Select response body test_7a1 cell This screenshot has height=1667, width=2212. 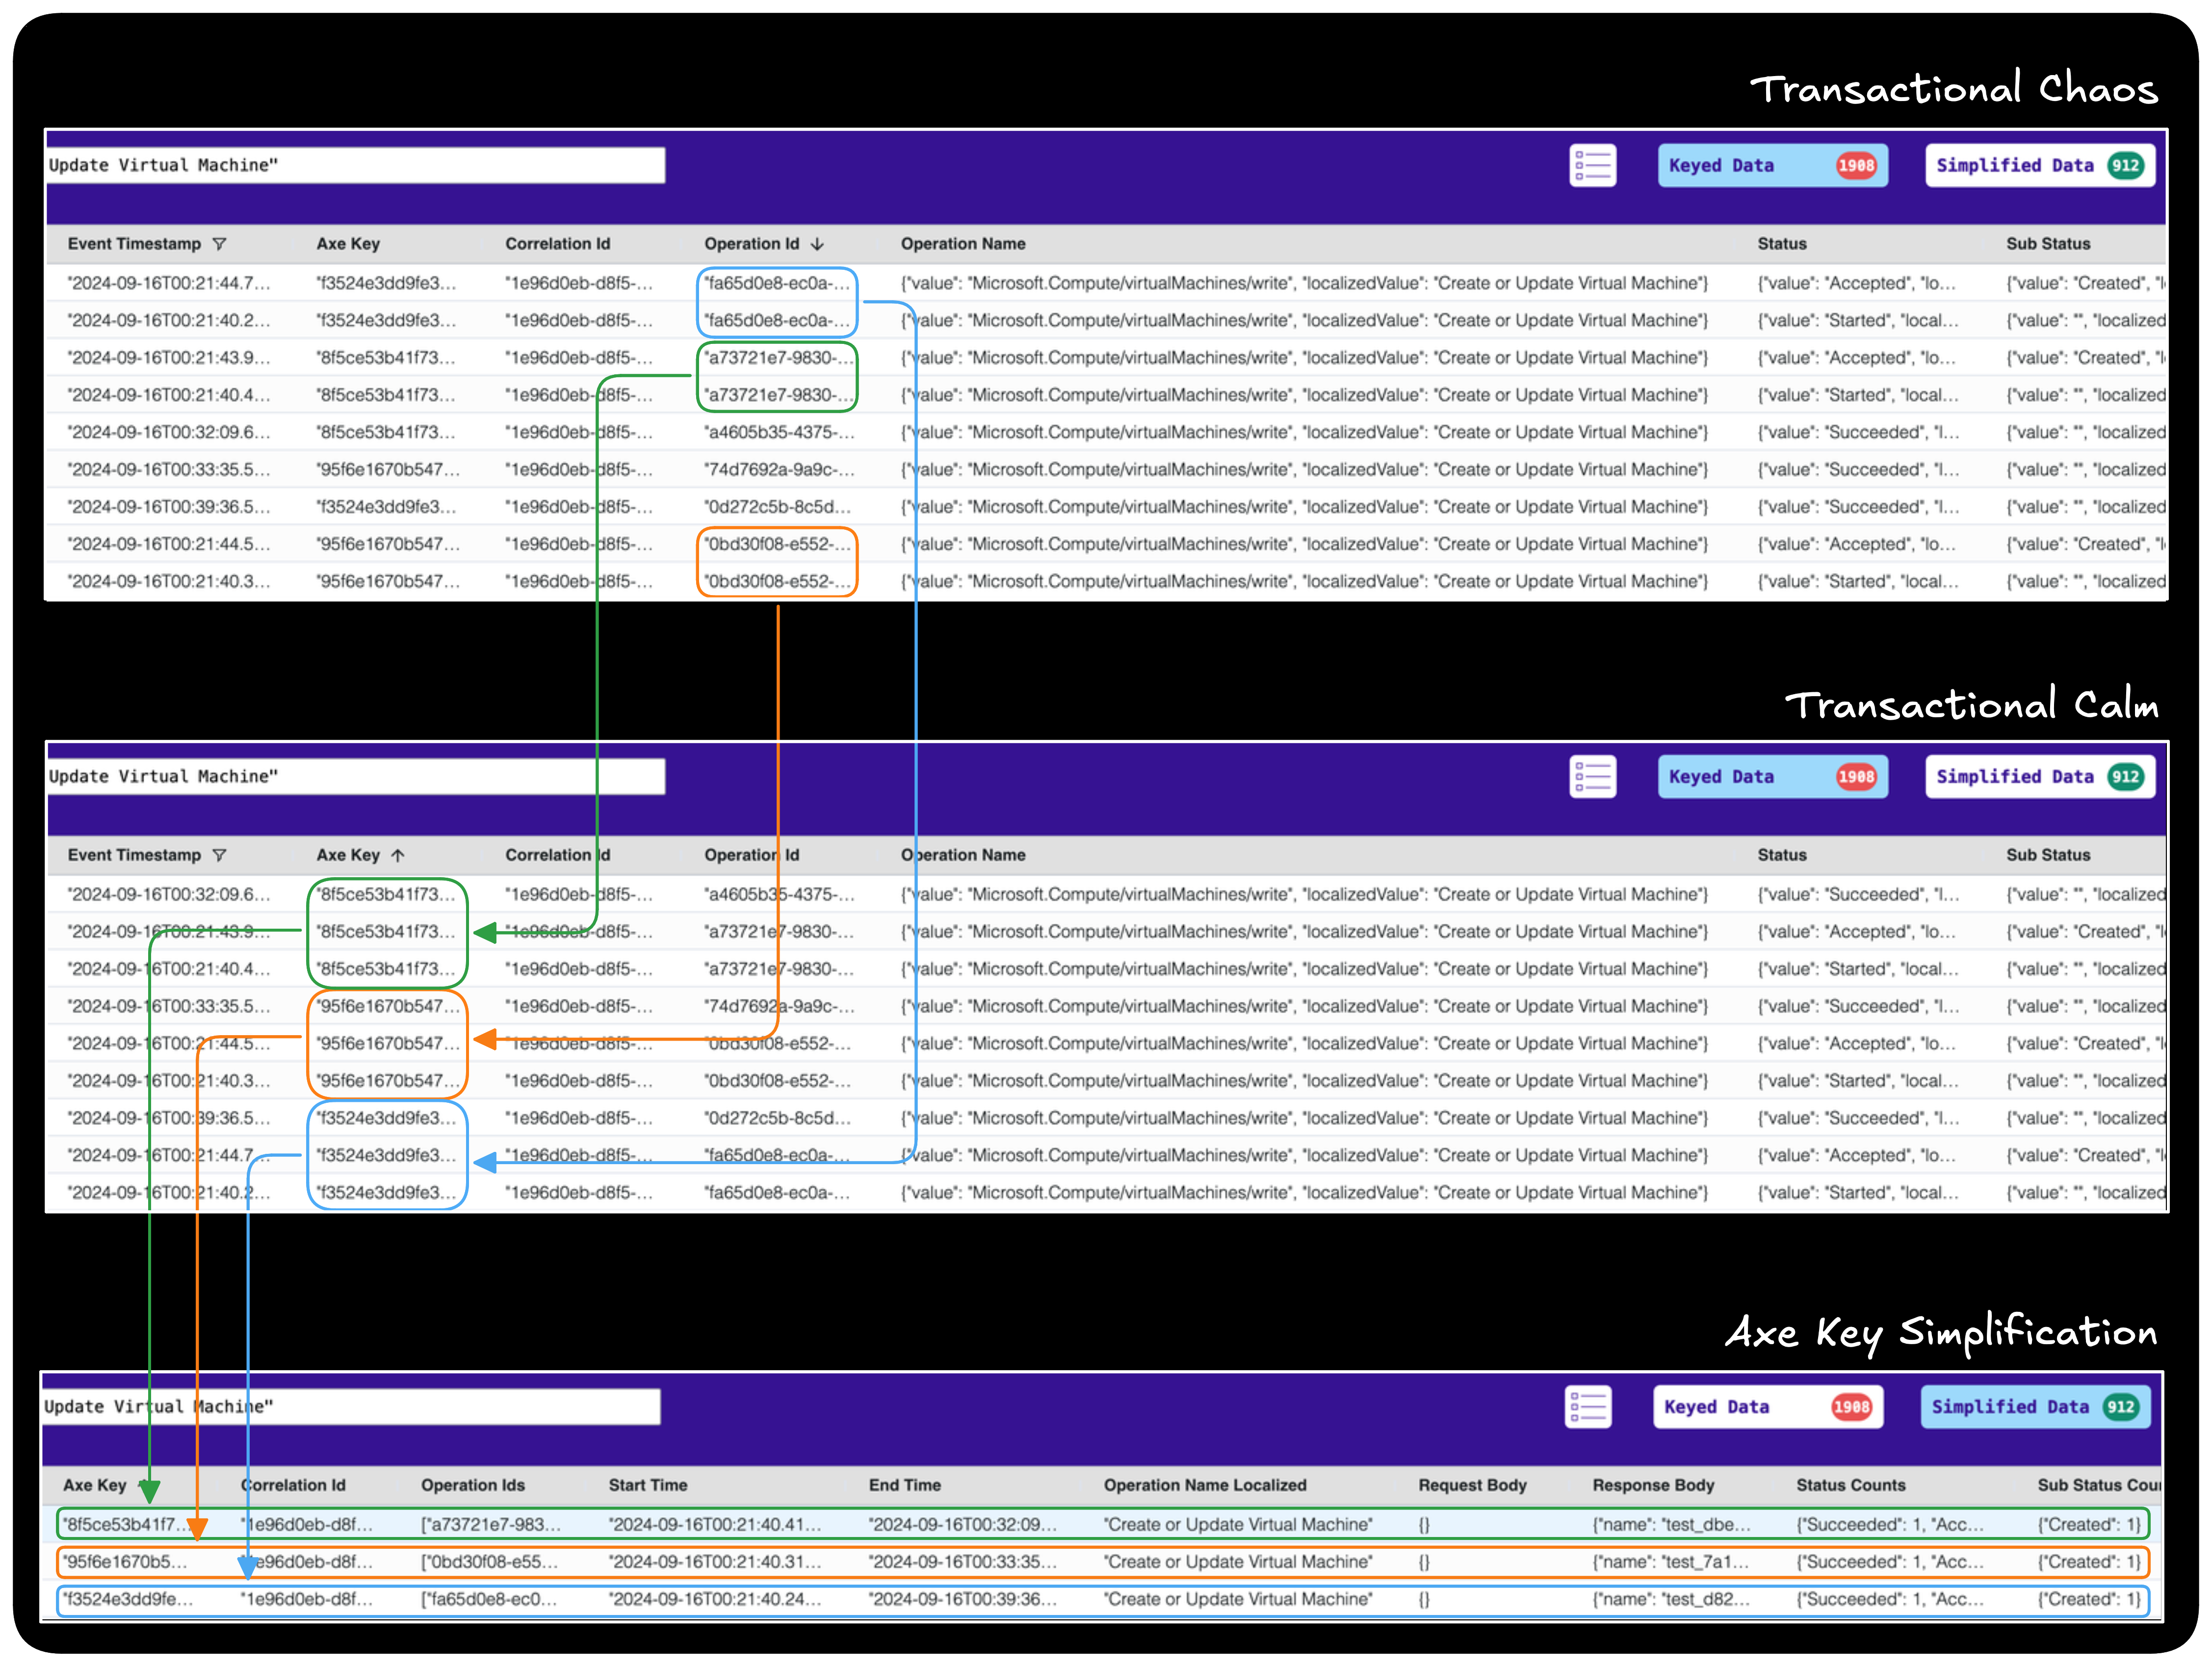(1671, 1562)
